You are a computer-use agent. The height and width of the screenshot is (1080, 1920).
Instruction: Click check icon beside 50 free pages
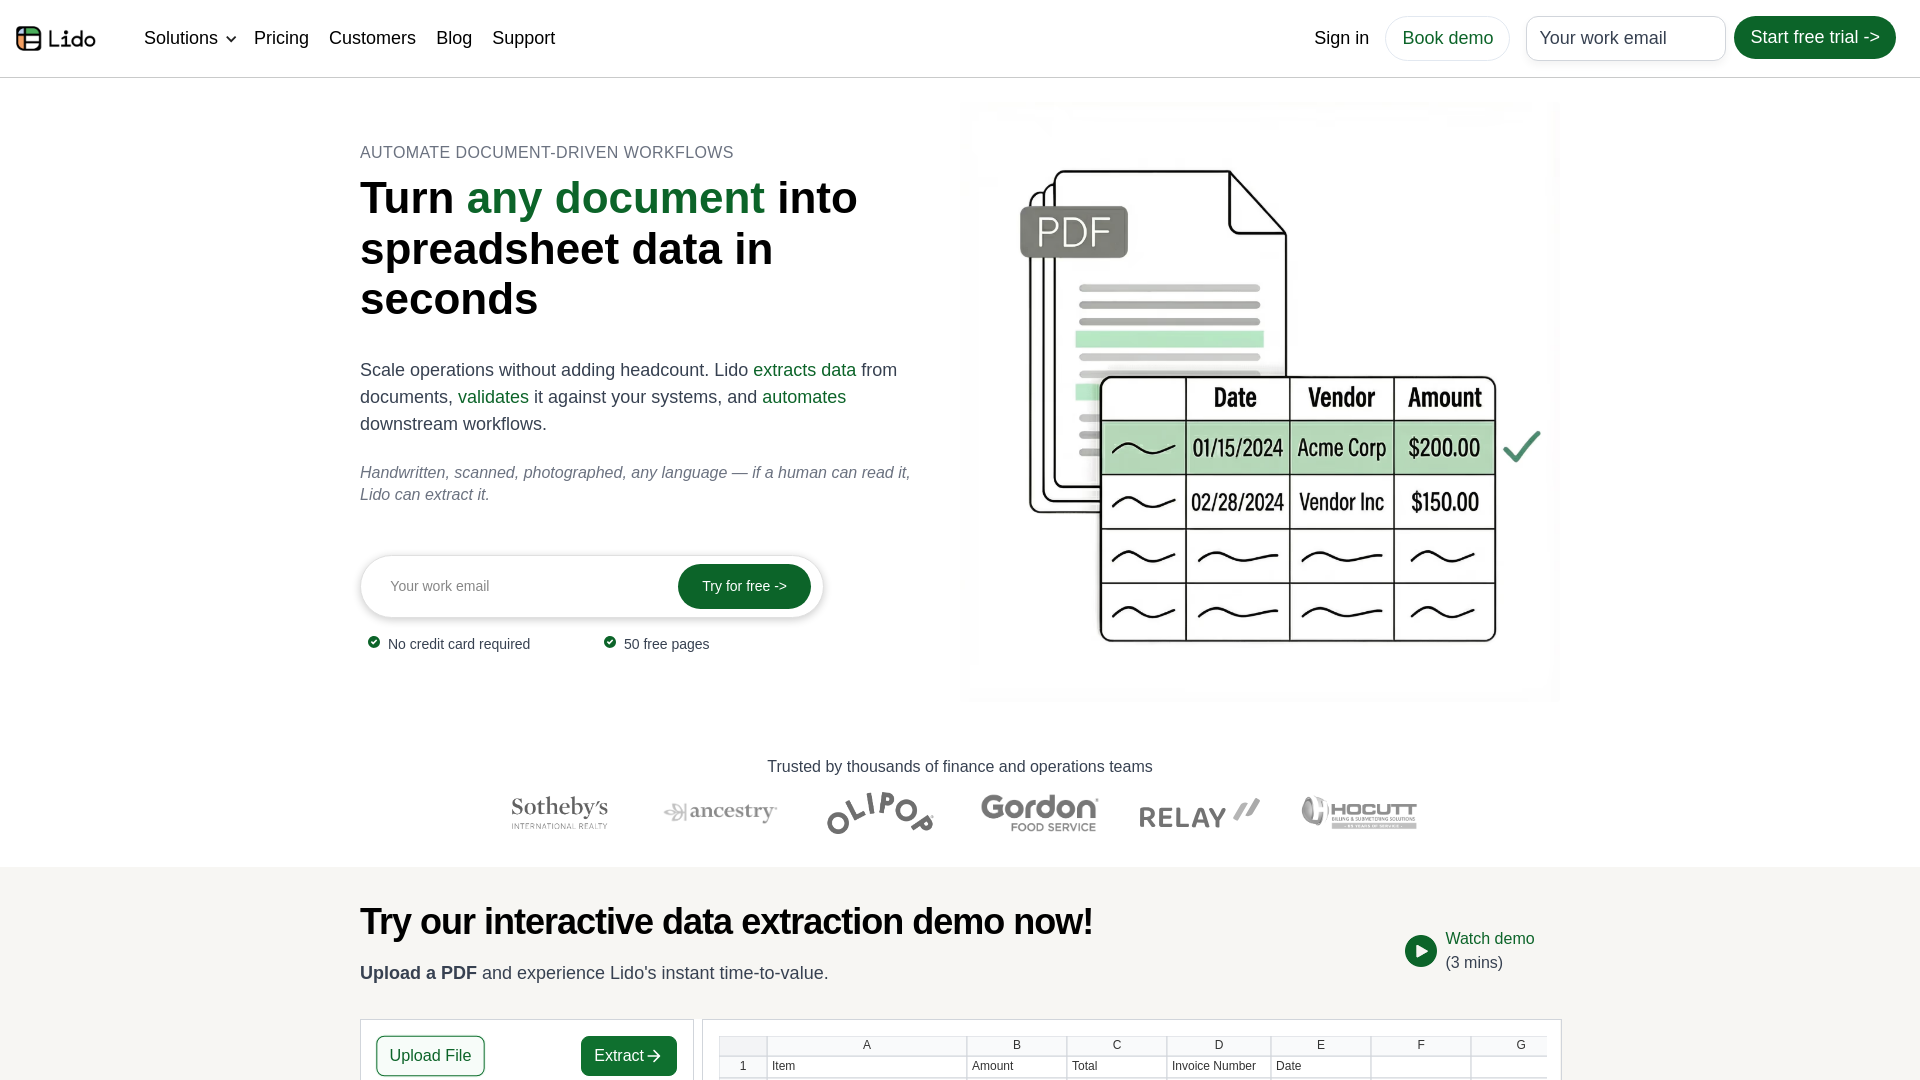coord(610,642)
